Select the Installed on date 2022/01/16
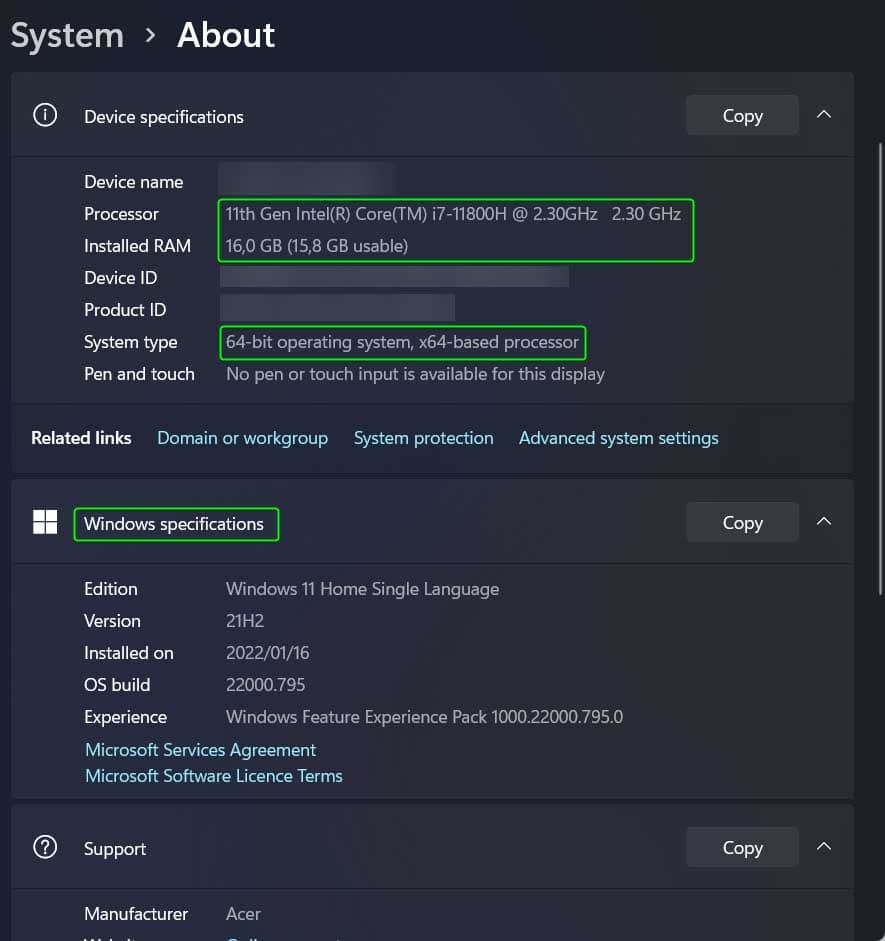Viewport: 885px width, 941px height. pos(268,653)
